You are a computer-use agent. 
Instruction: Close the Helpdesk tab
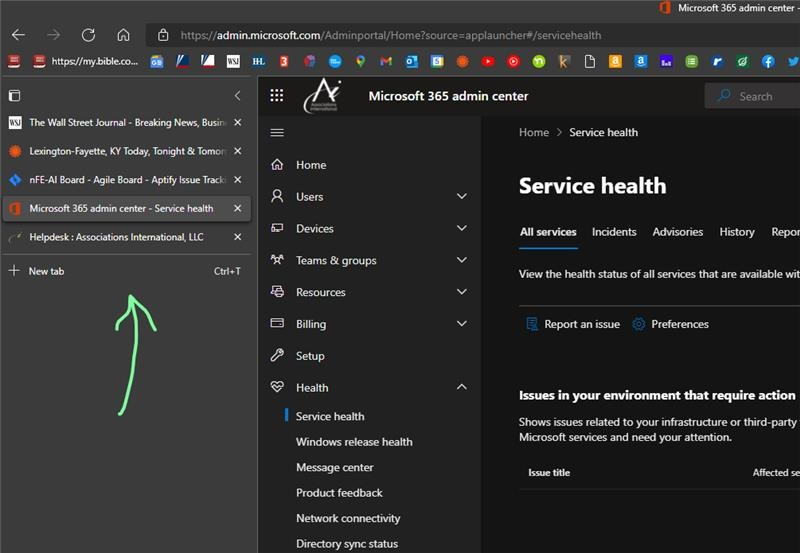coord(238,237)
